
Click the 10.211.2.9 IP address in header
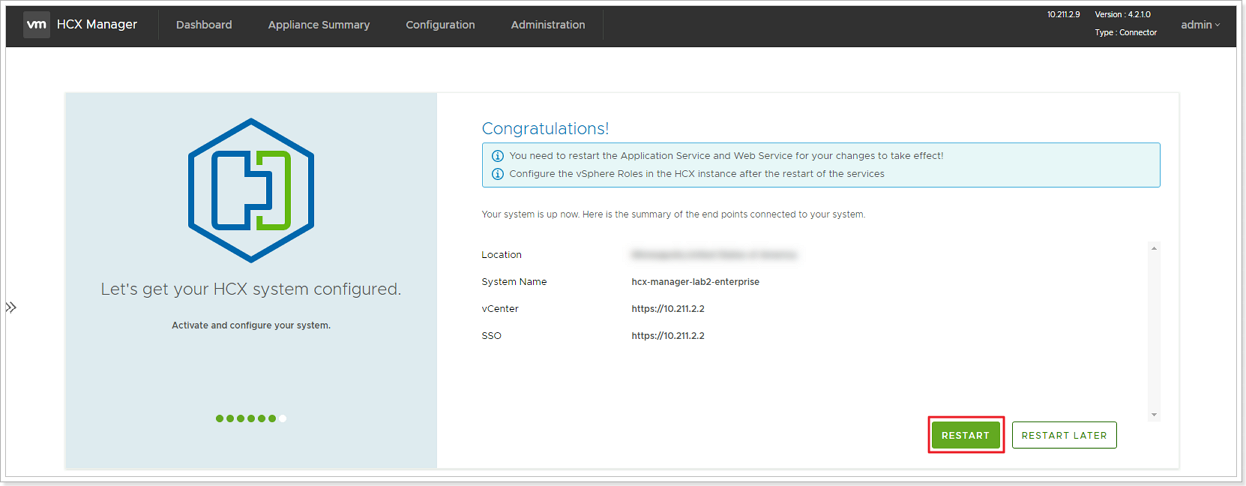[1065, 14]
